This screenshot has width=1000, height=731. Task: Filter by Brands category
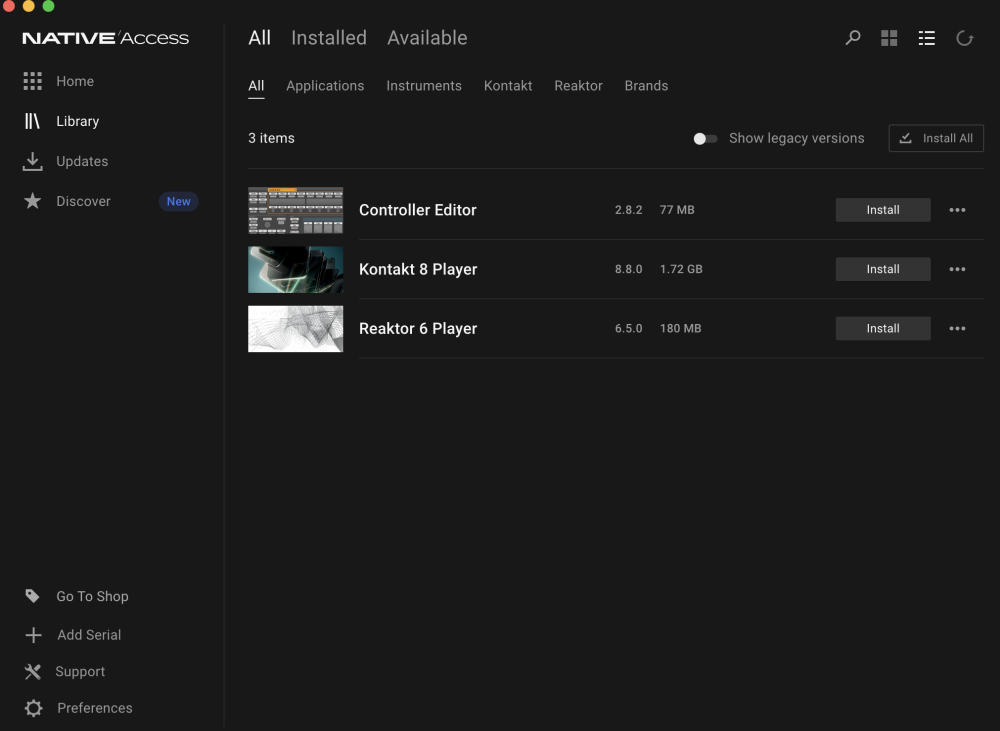(646, 85)
